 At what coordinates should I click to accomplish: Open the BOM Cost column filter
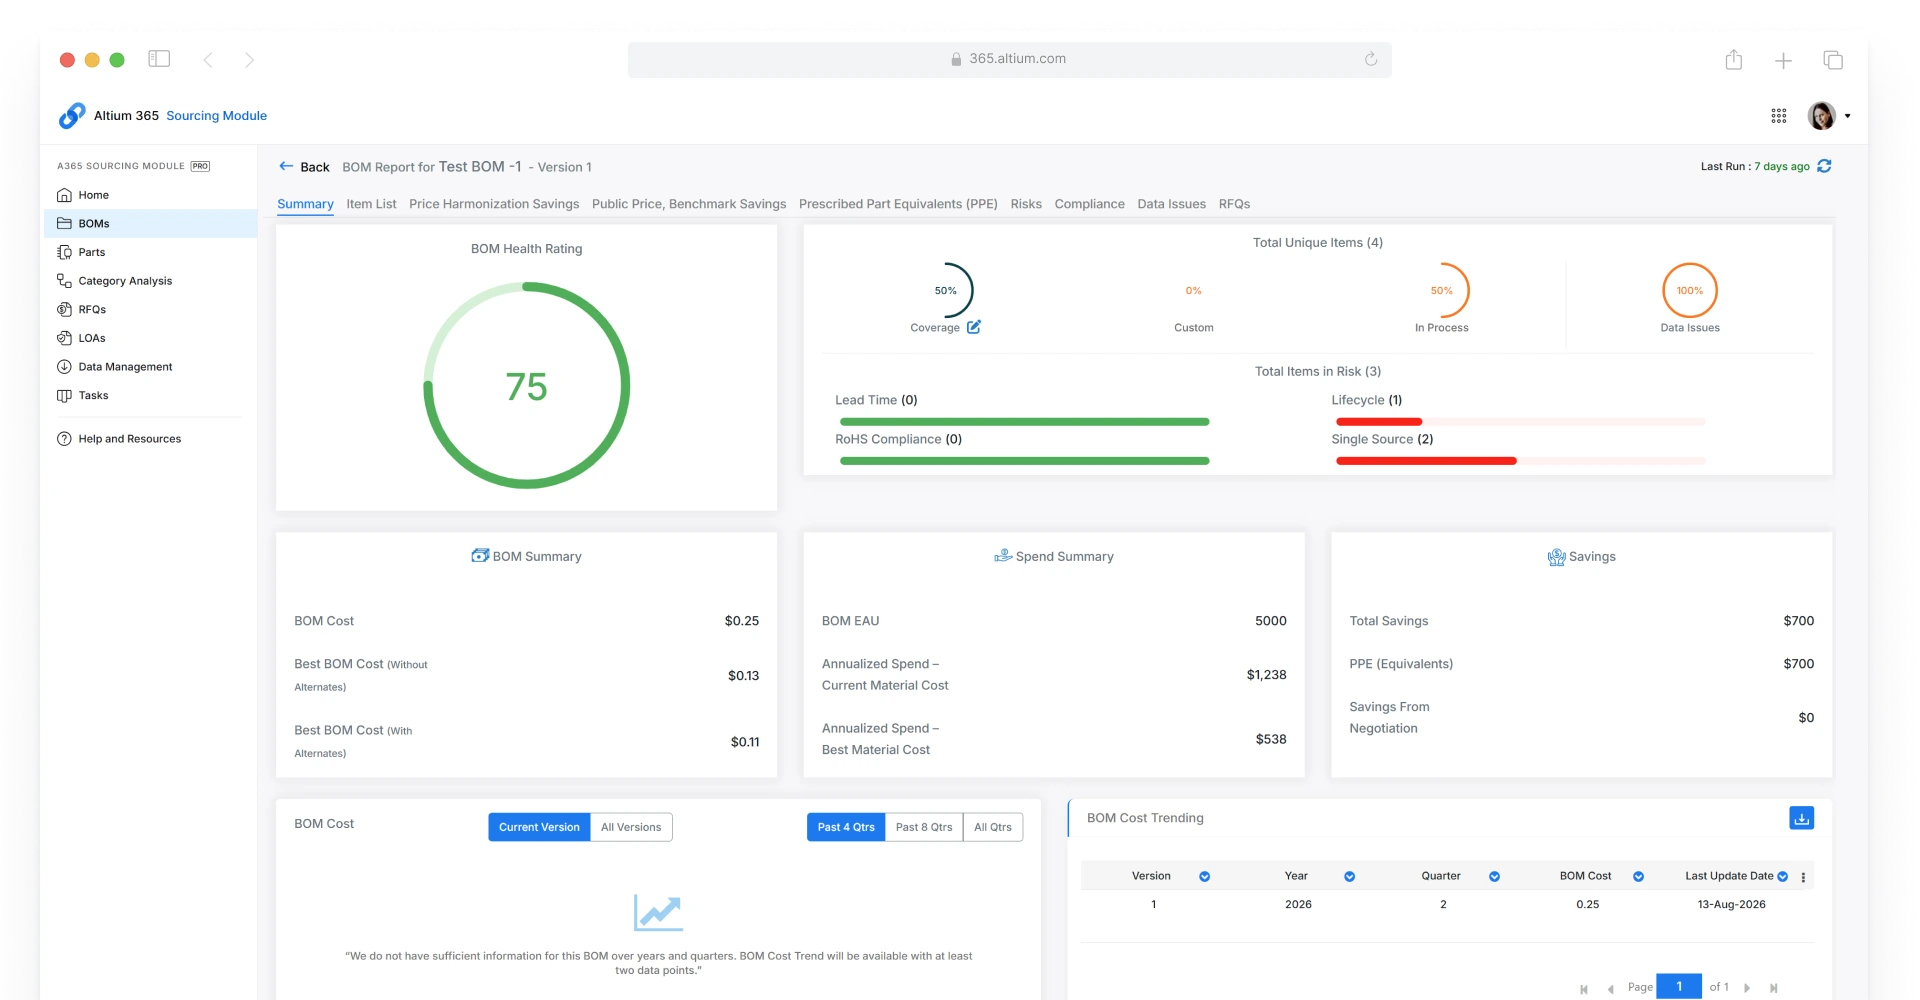pos(1638,877)
